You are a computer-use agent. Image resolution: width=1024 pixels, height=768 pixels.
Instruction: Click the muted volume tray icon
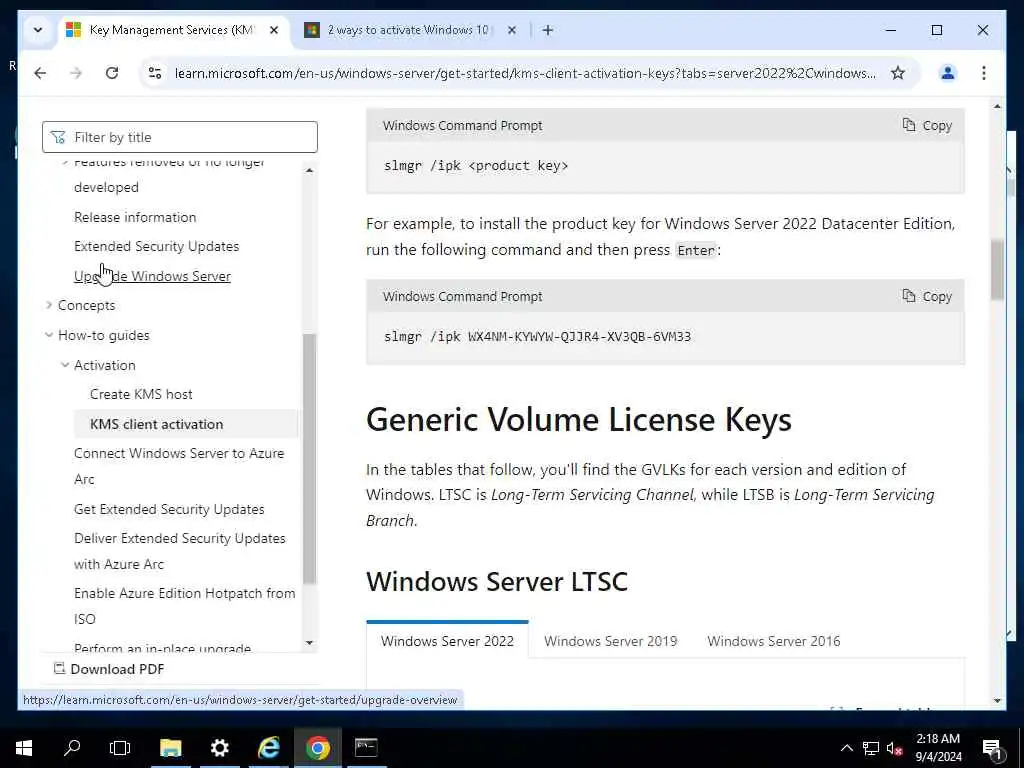894,748
